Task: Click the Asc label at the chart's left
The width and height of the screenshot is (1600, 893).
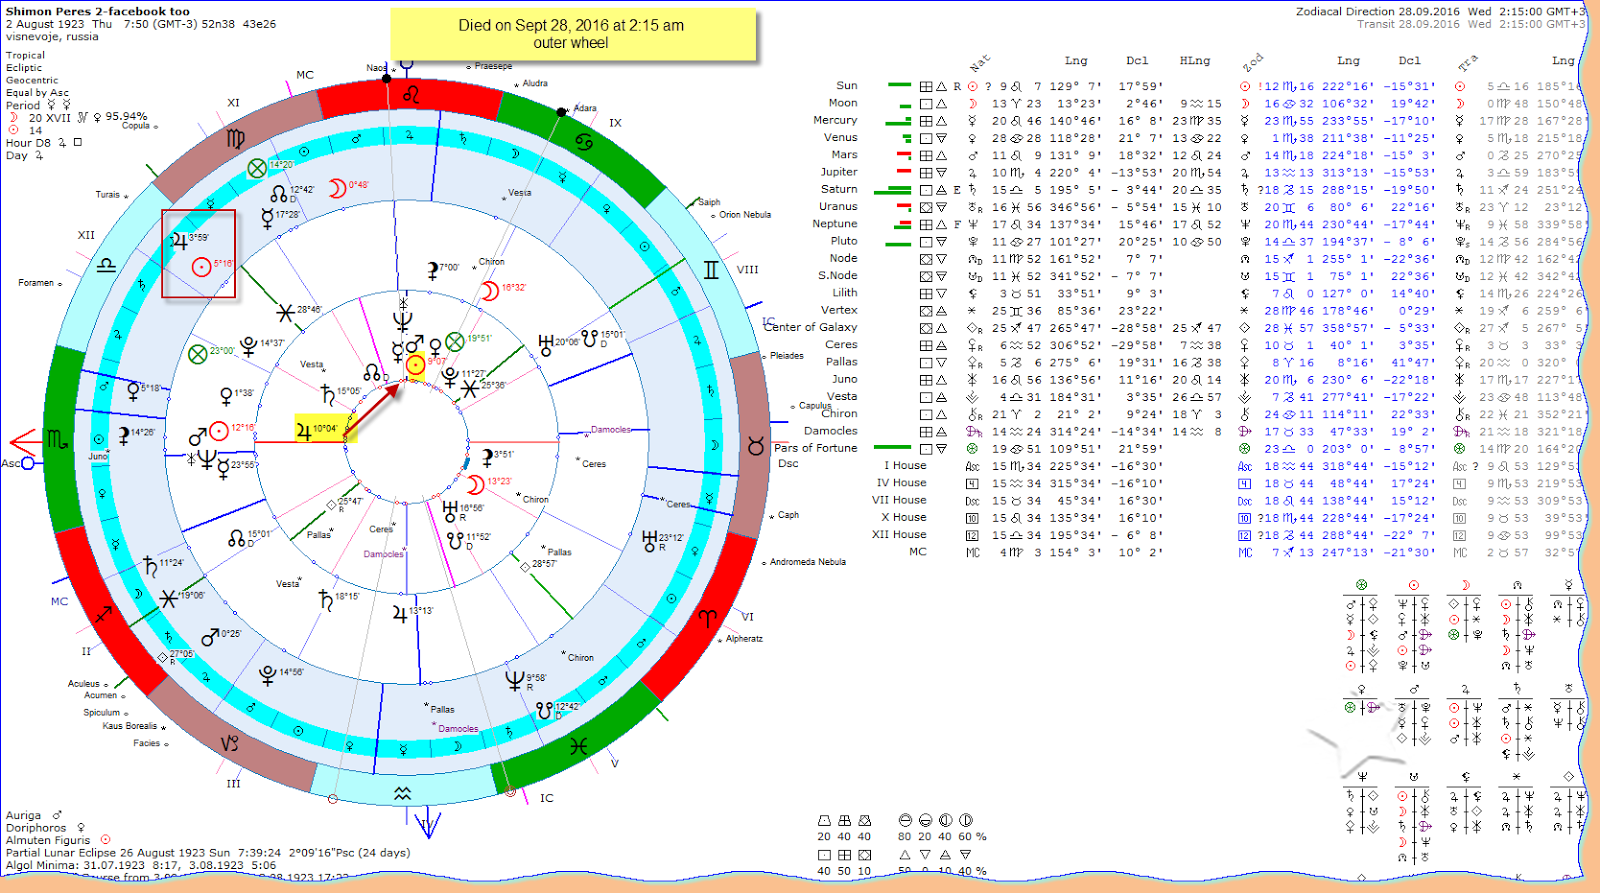Action: tap(11, 464)
